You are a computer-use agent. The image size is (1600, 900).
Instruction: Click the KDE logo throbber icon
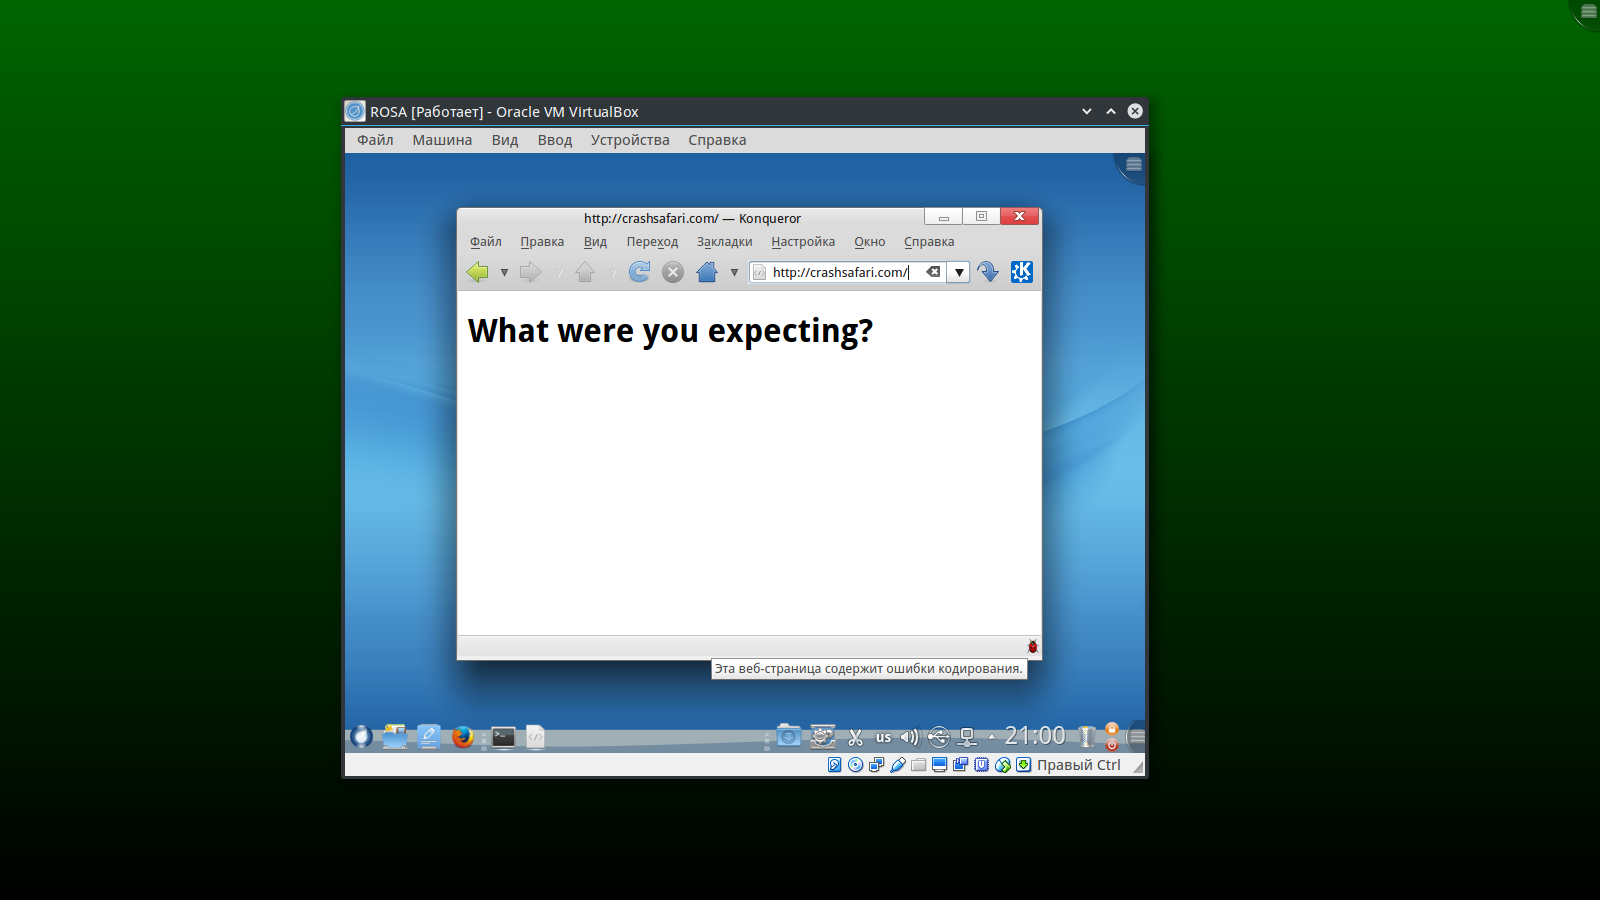tap(1021, 272)
